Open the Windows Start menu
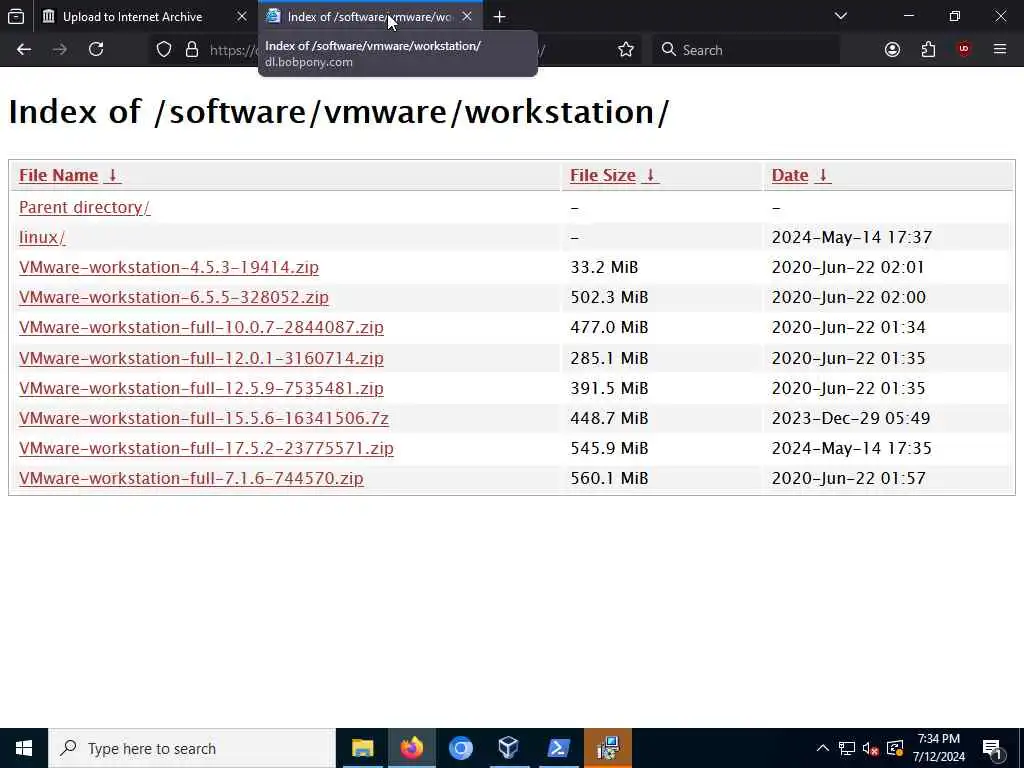Viewport: 1024px width, 768px height. tap(24, 748)
